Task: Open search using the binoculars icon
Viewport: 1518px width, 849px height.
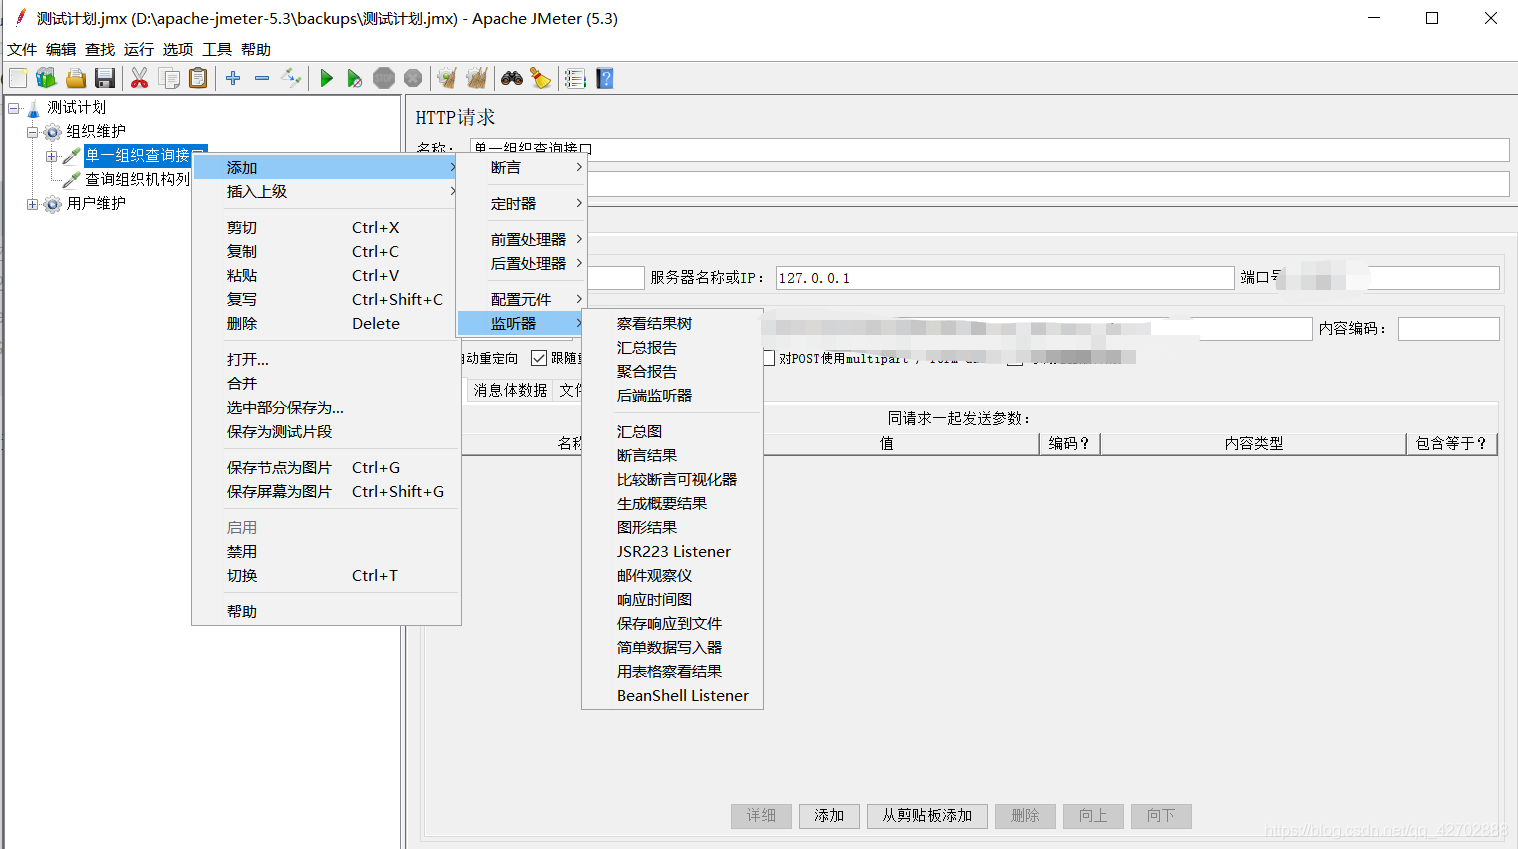Action: pyautogui.click(x=511, y=78)
